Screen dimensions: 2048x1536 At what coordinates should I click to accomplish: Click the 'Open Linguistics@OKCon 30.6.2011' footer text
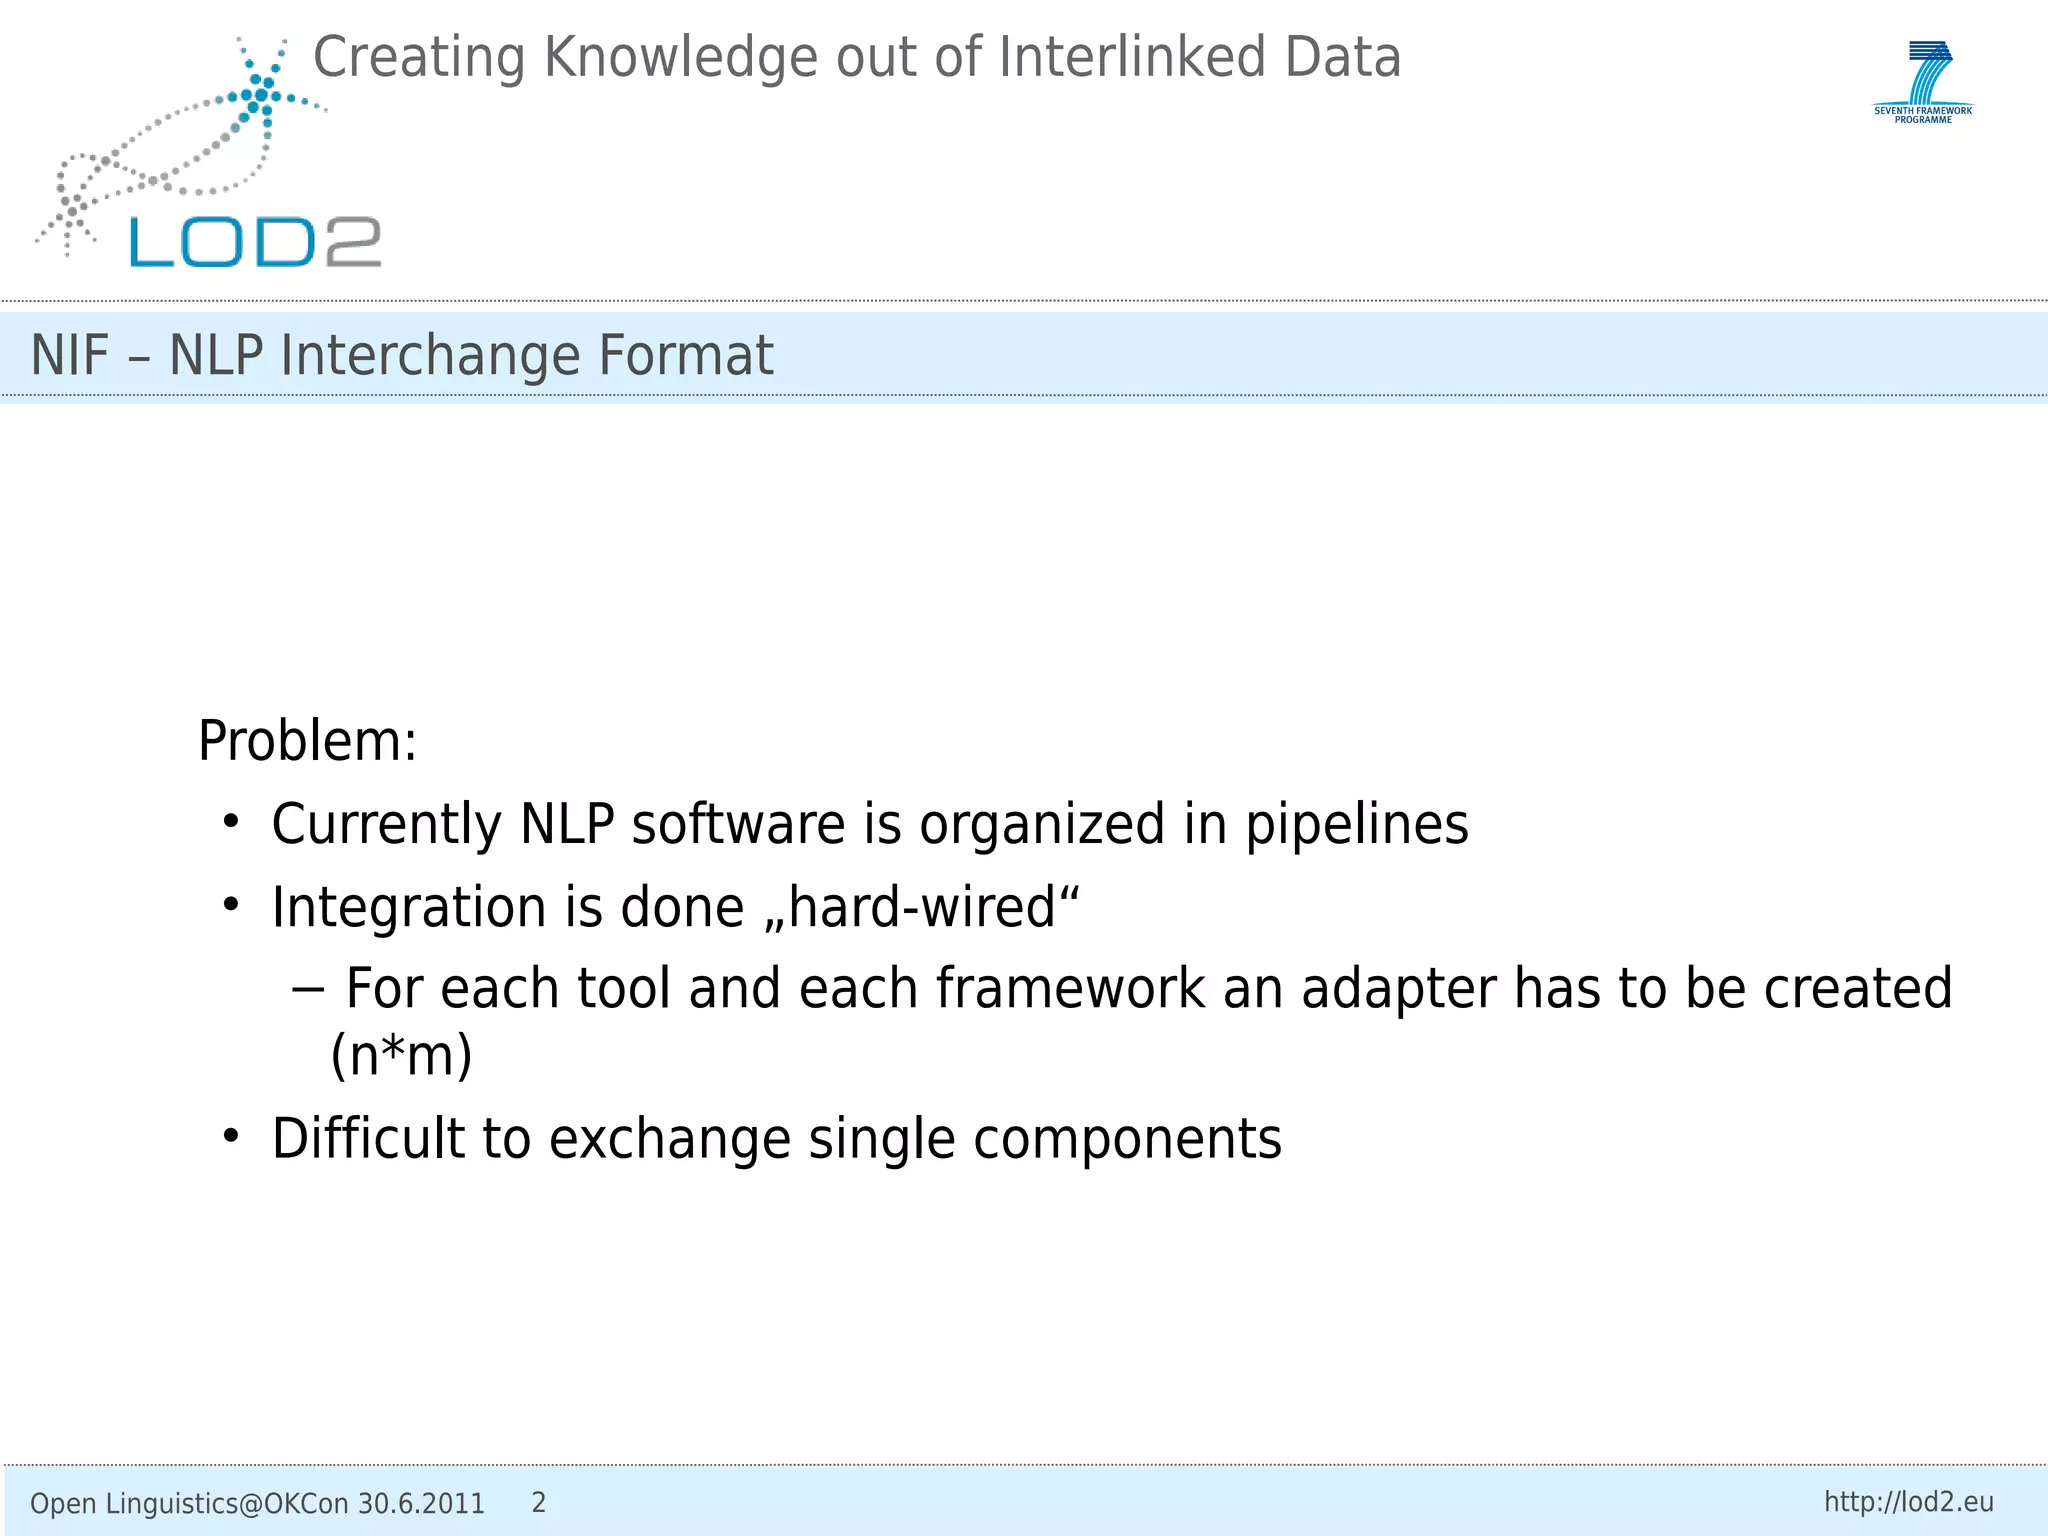coord(257,1503)
